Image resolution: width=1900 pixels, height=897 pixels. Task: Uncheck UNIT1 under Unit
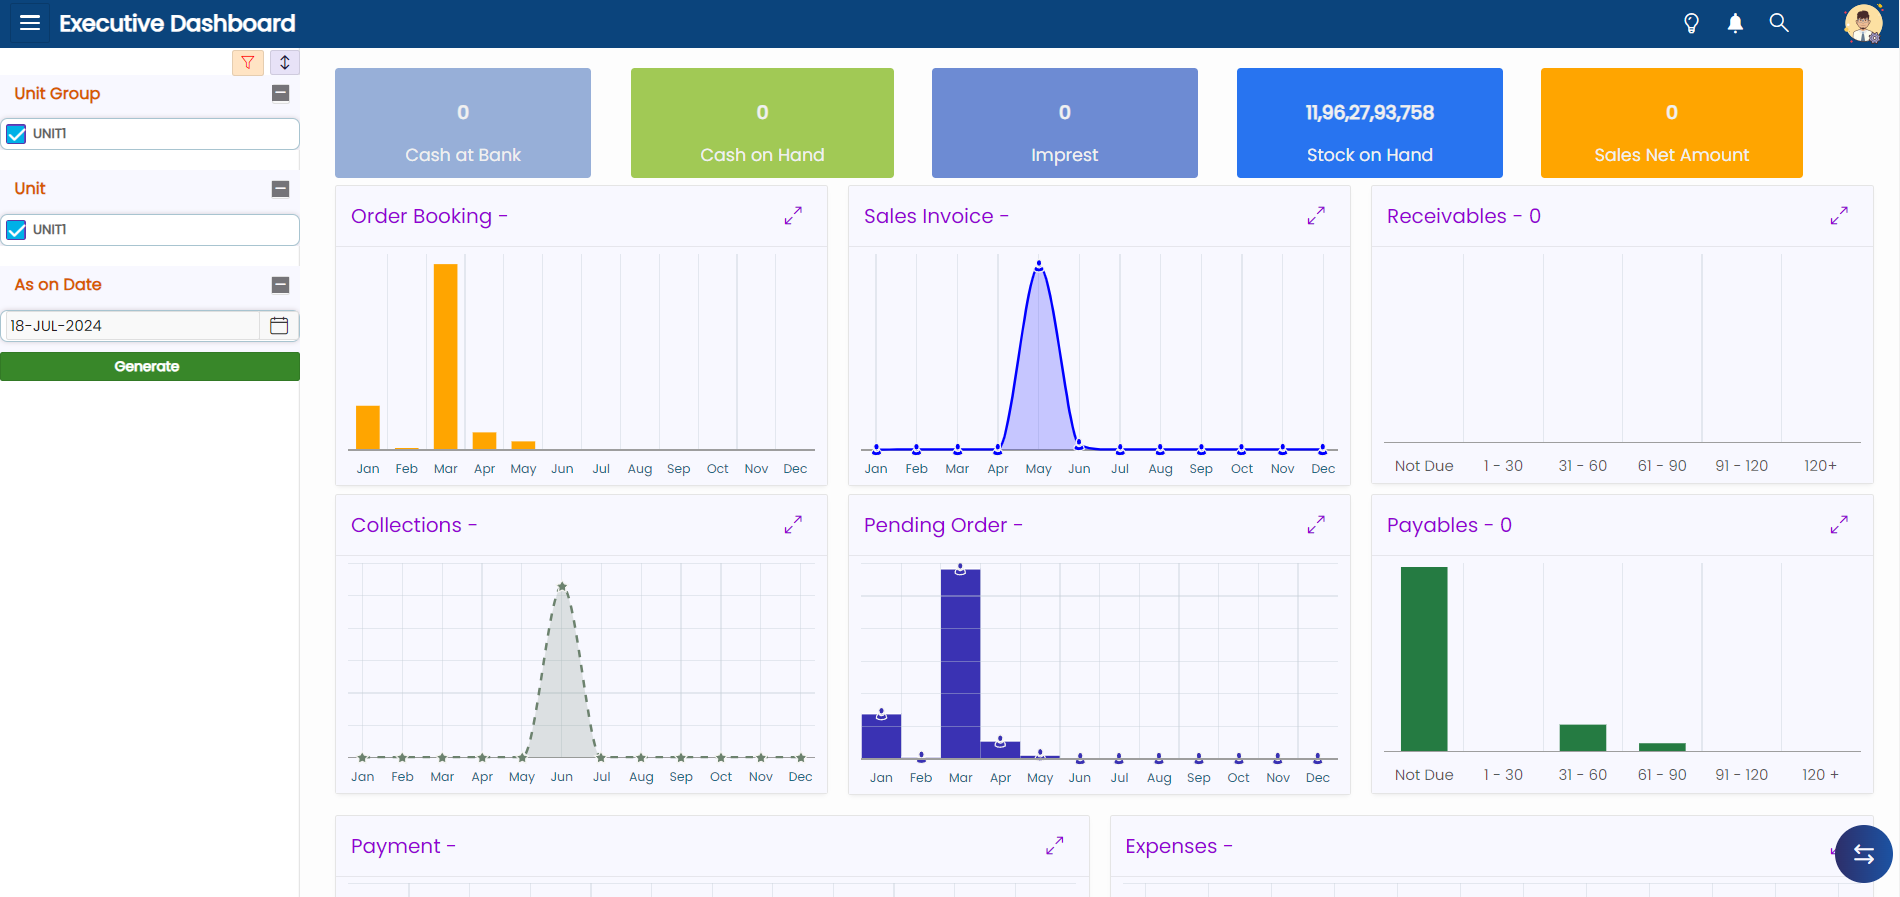17,230
